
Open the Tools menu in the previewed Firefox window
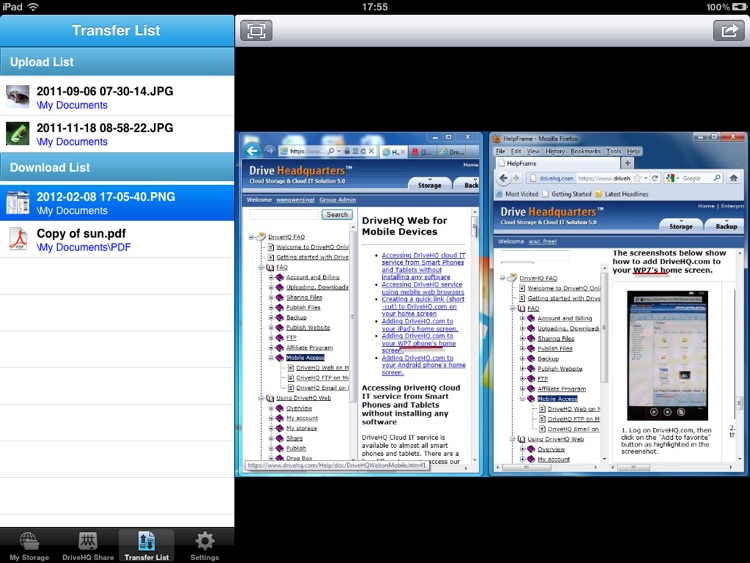[614, 151]
